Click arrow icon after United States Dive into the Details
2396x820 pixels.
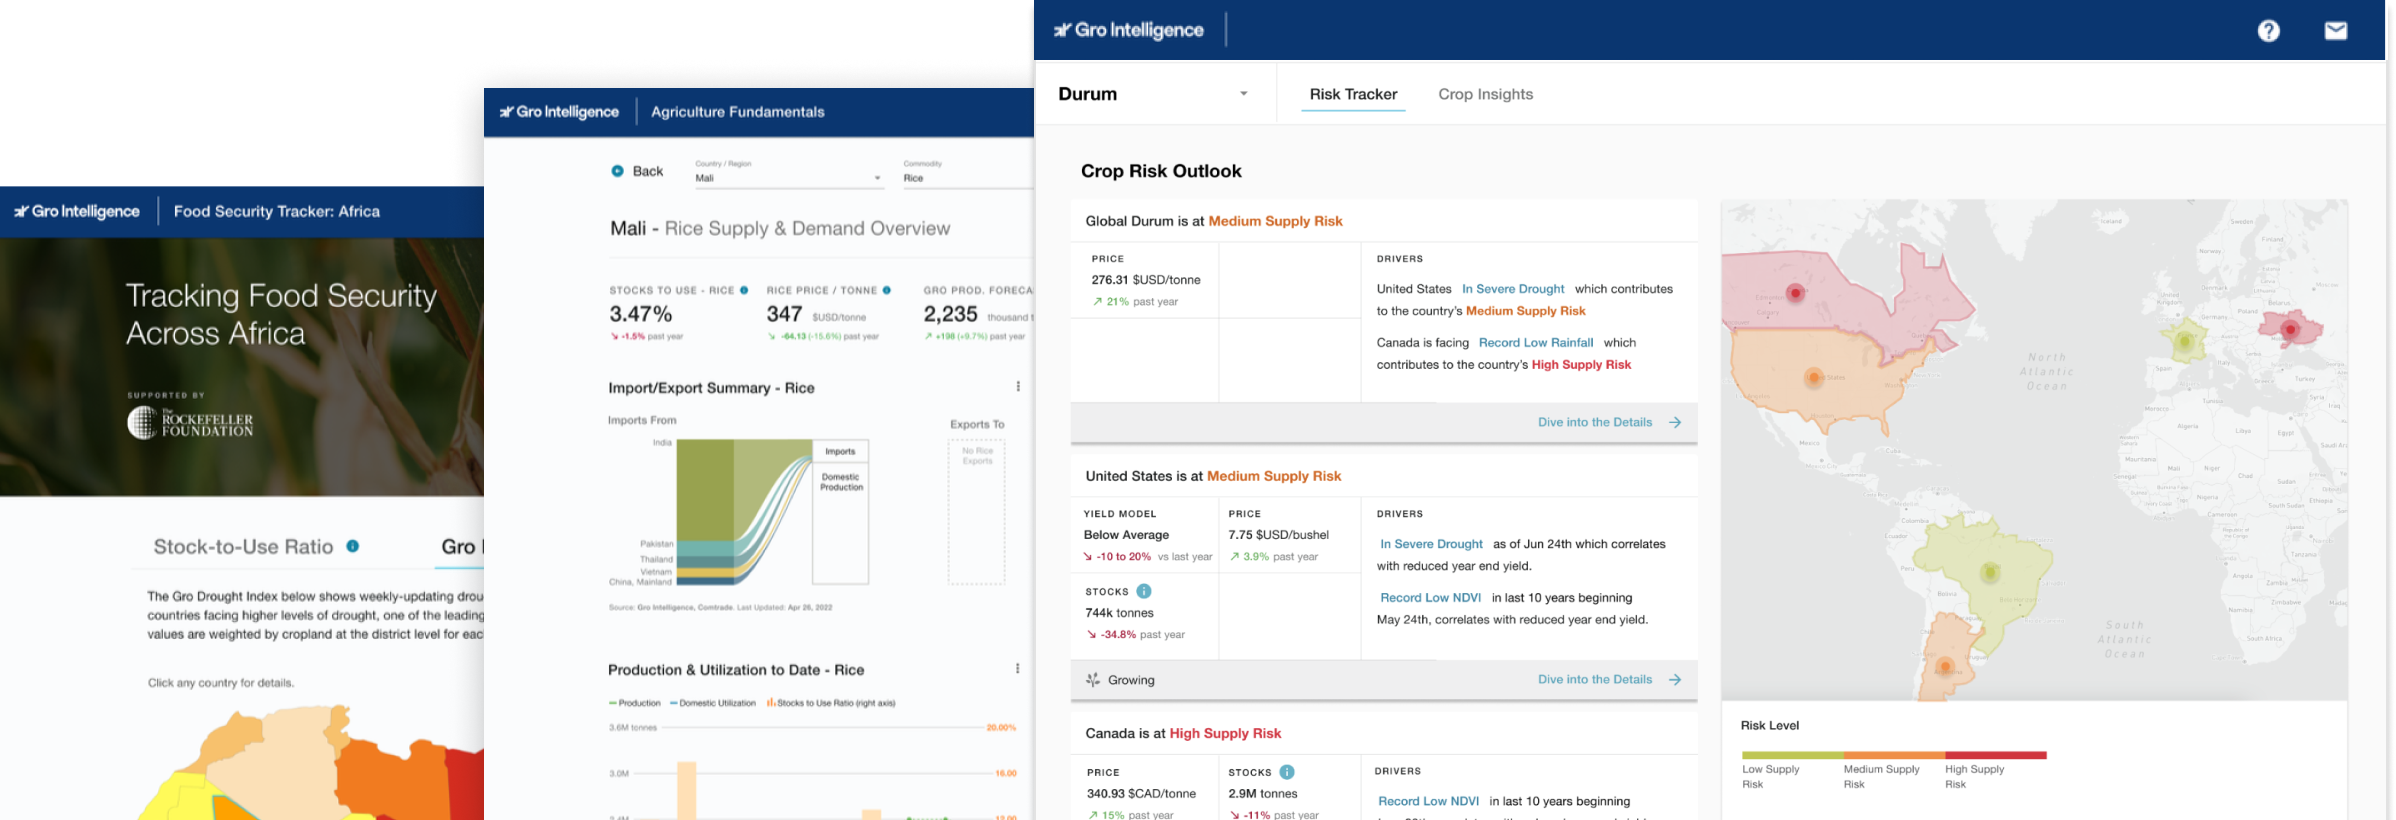point(1675,679)
